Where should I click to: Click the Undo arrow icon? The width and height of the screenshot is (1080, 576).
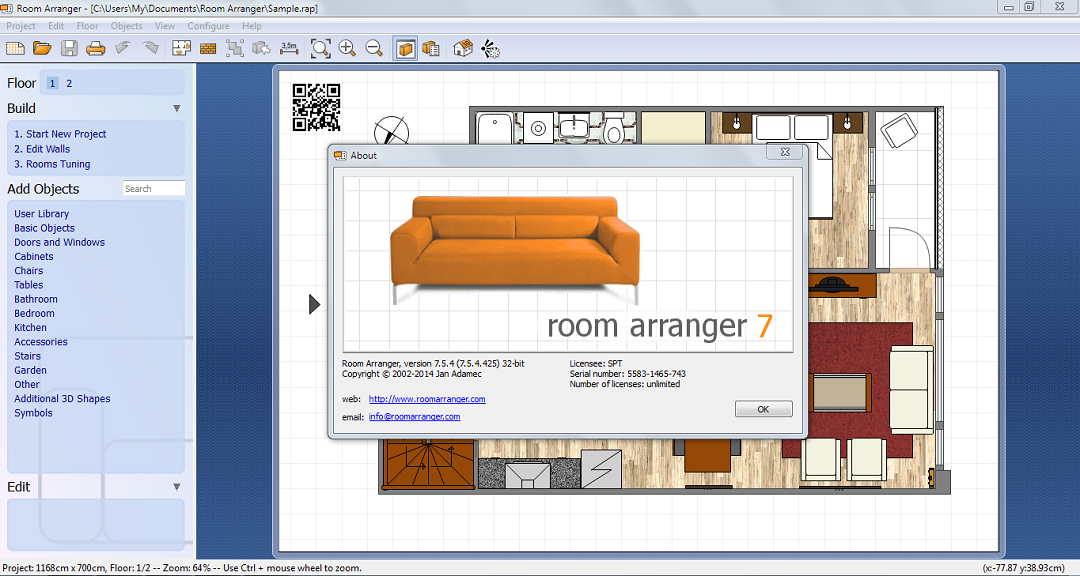[123, 48]
